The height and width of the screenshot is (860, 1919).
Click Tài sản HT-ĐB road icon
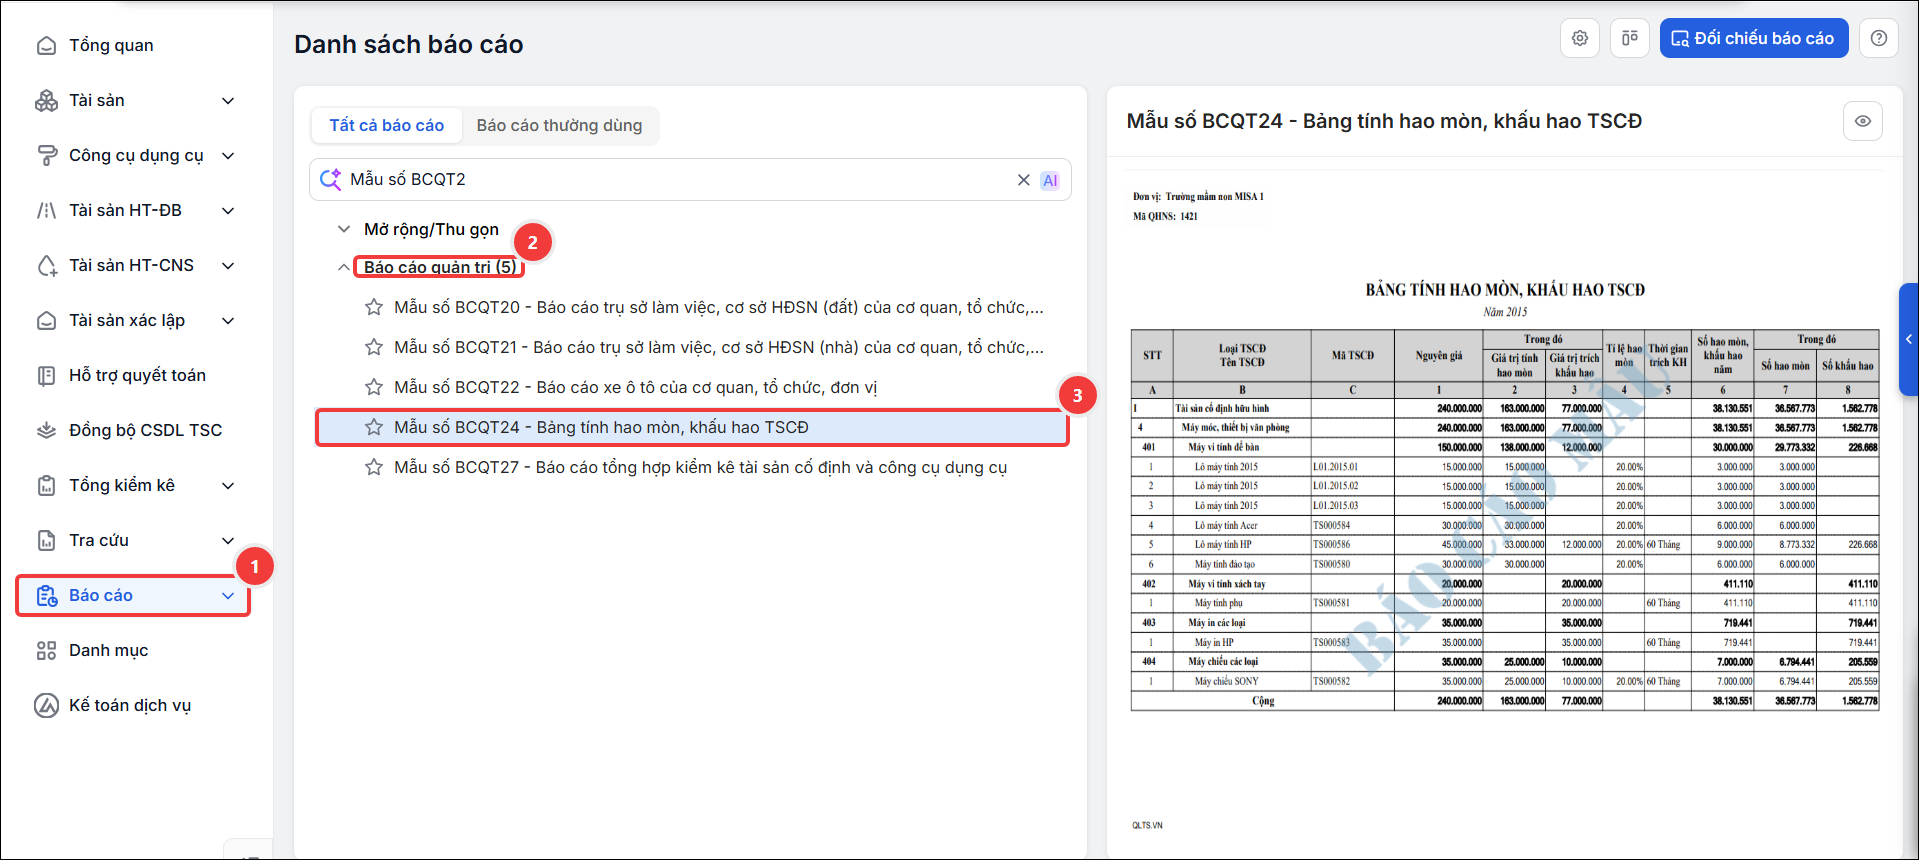46,210
